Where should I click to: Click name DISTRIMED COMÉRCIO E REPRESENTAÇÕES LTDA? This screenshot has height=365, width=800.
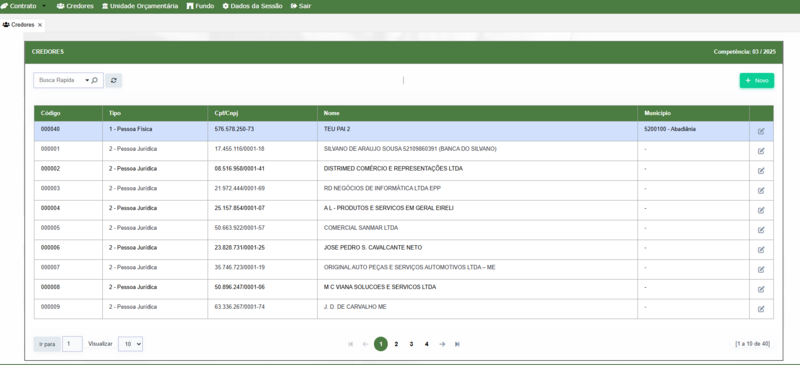tap(393, 168)
